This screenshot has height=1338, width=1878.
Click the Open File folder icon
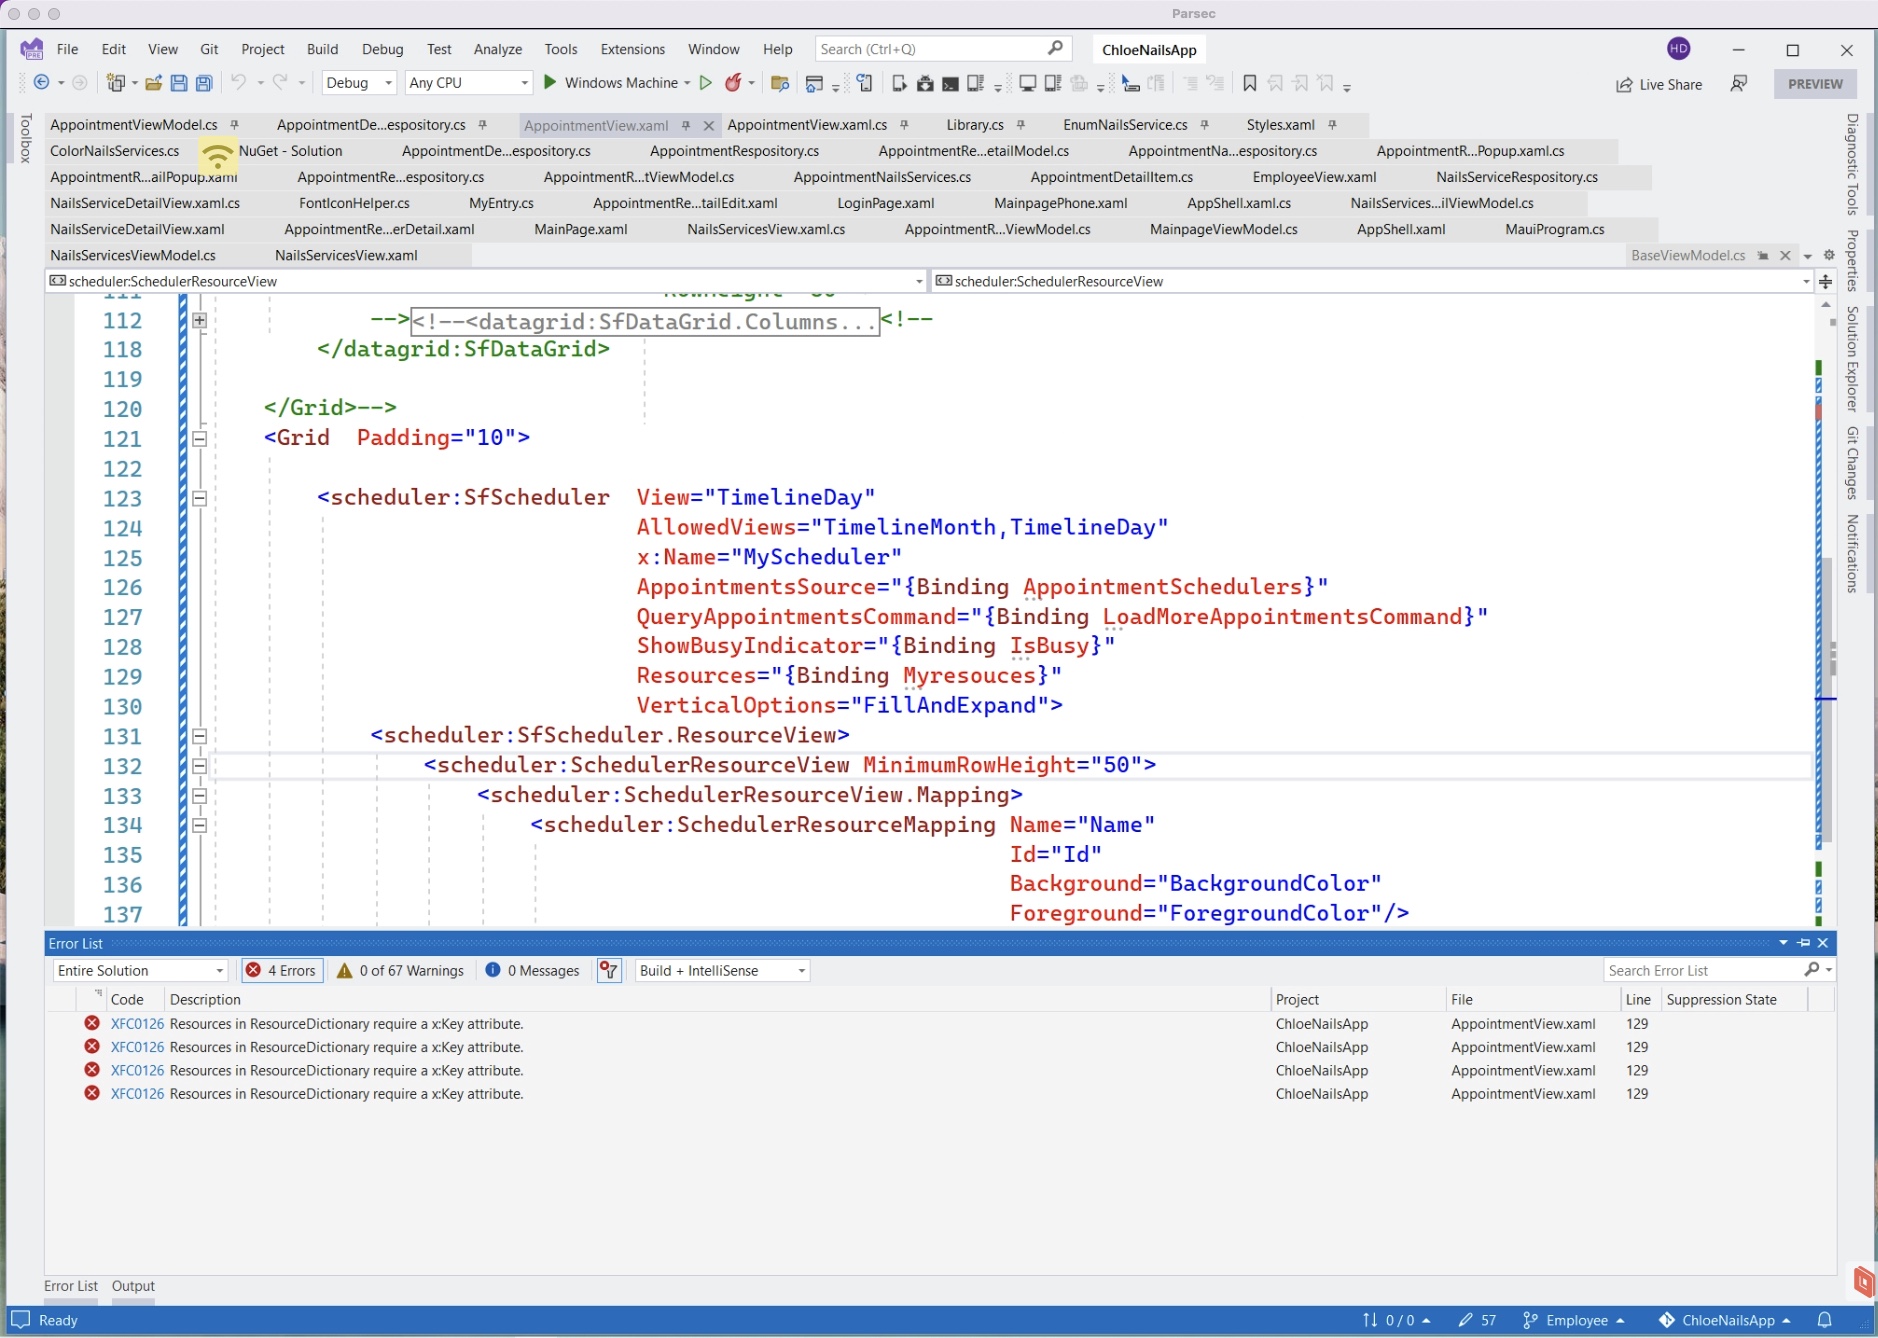tap(153, 84)
